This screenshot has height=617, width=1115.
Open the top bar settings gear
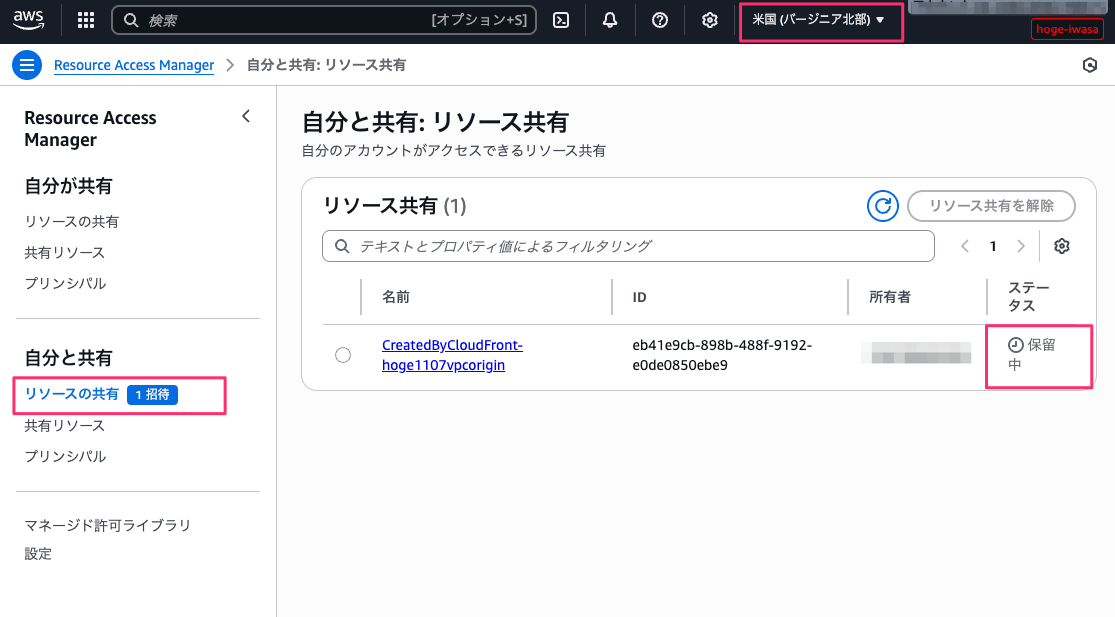(710, 20)
